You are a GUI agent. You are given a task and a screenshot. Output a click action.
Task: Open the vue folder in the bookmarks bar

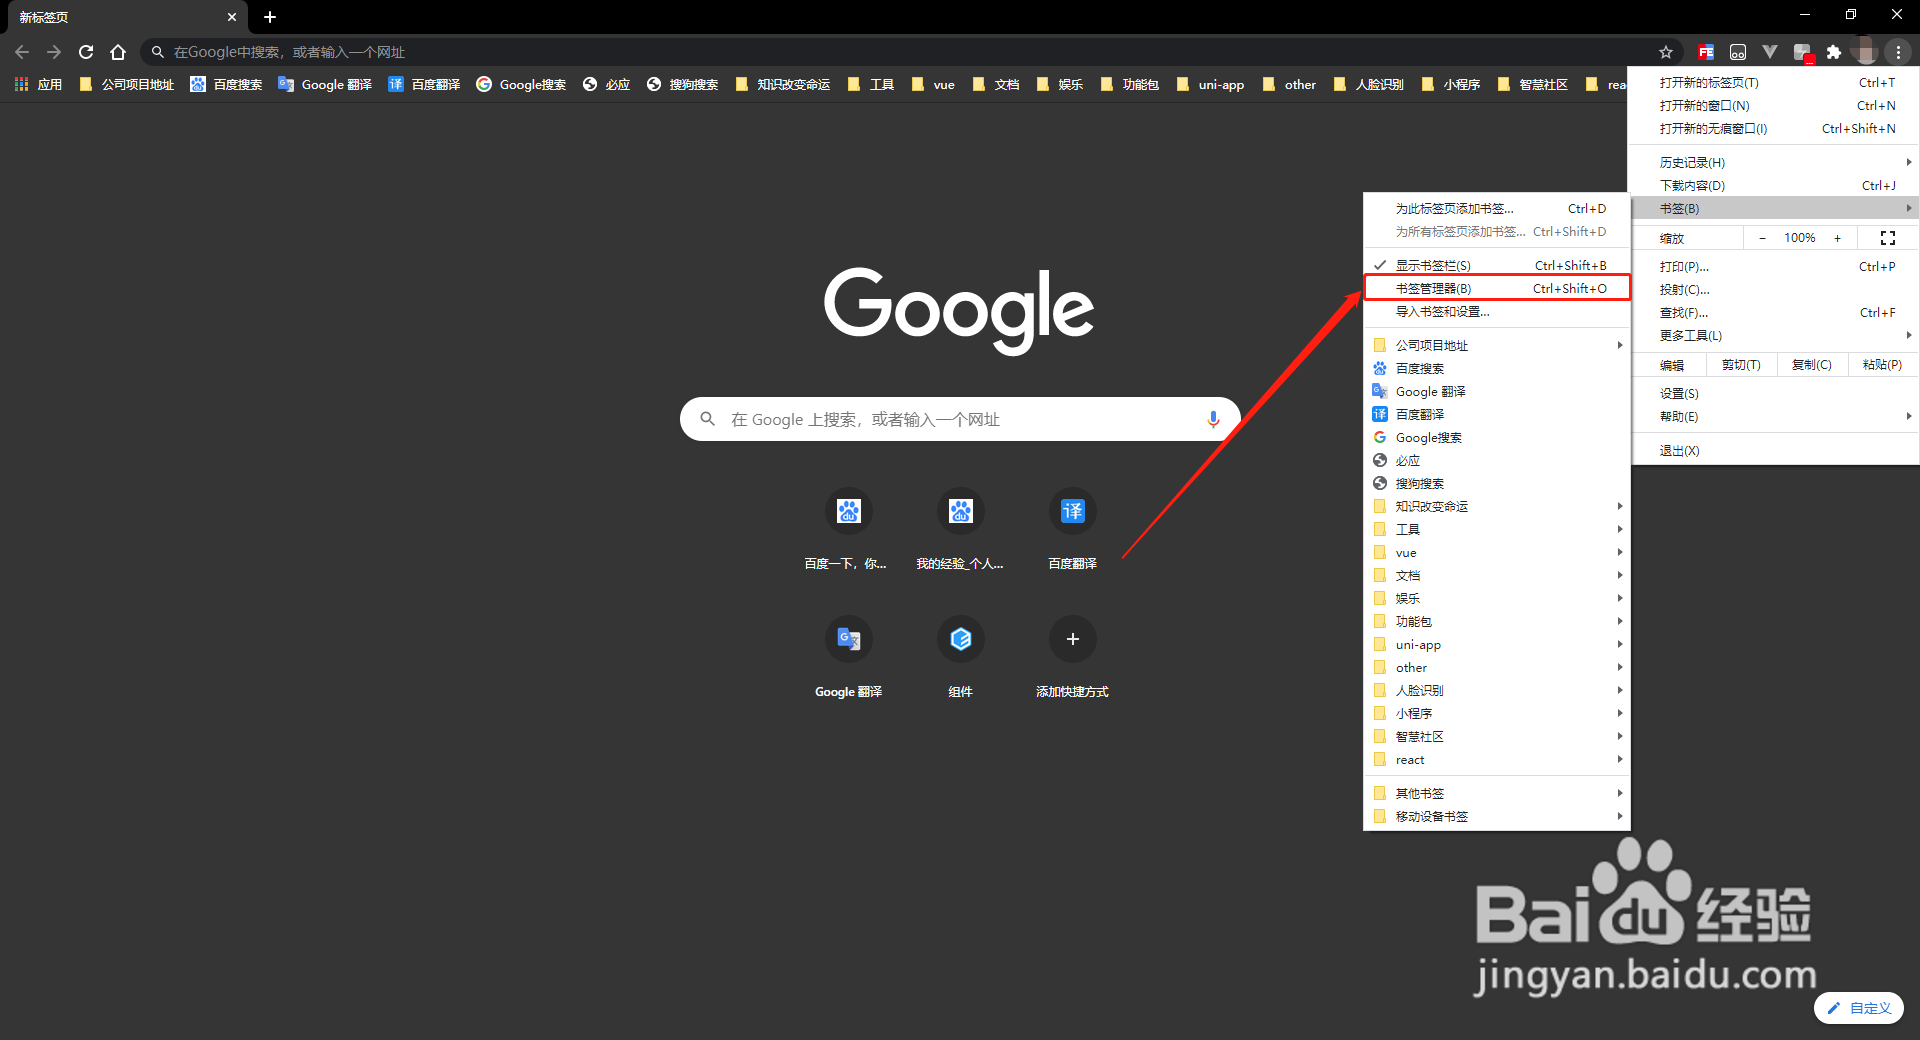(x=932, y=85)
